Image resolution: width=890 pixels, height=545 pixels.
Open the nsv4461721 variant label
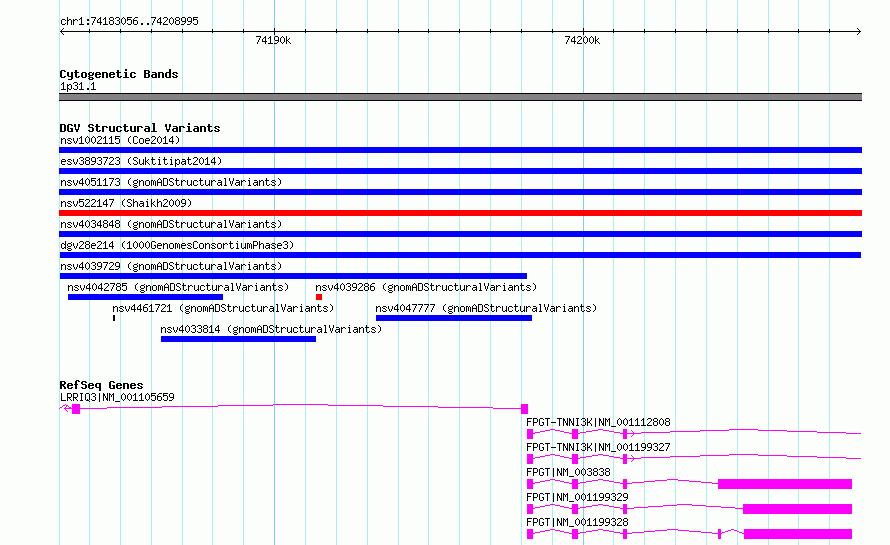223,308
